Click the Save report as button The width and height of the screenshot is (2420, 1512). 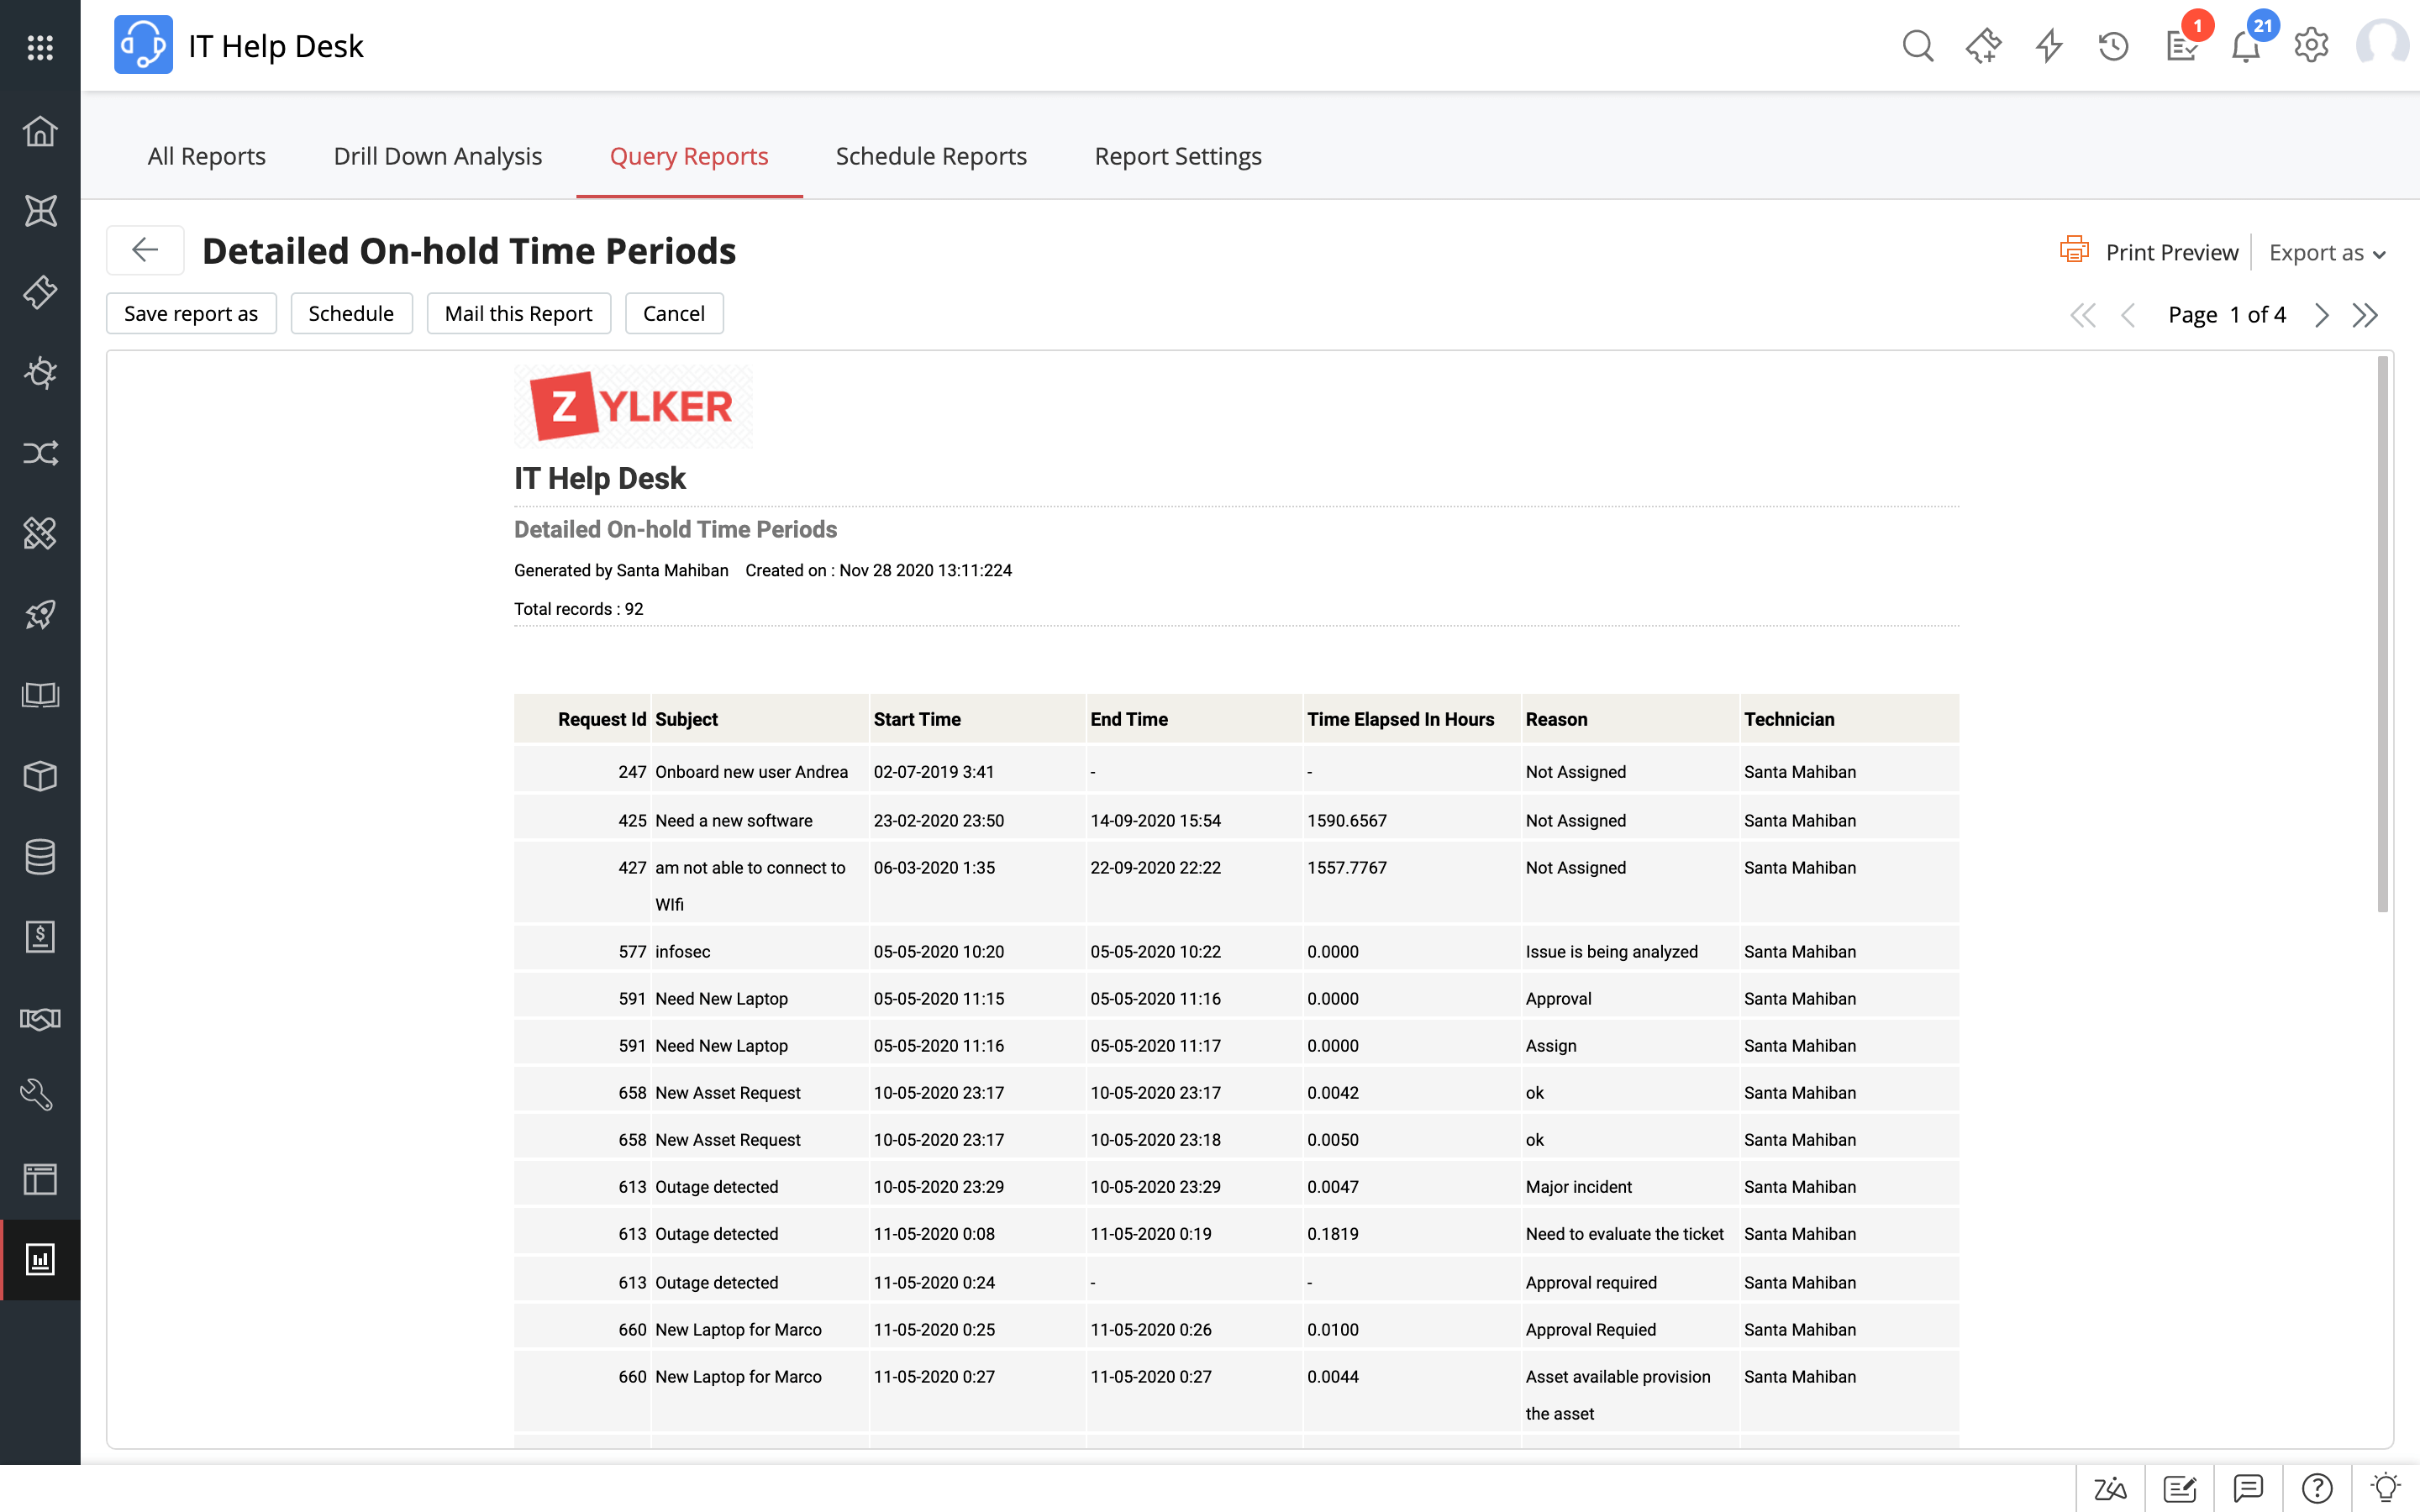pyautogui.click(x=191, y=313)
